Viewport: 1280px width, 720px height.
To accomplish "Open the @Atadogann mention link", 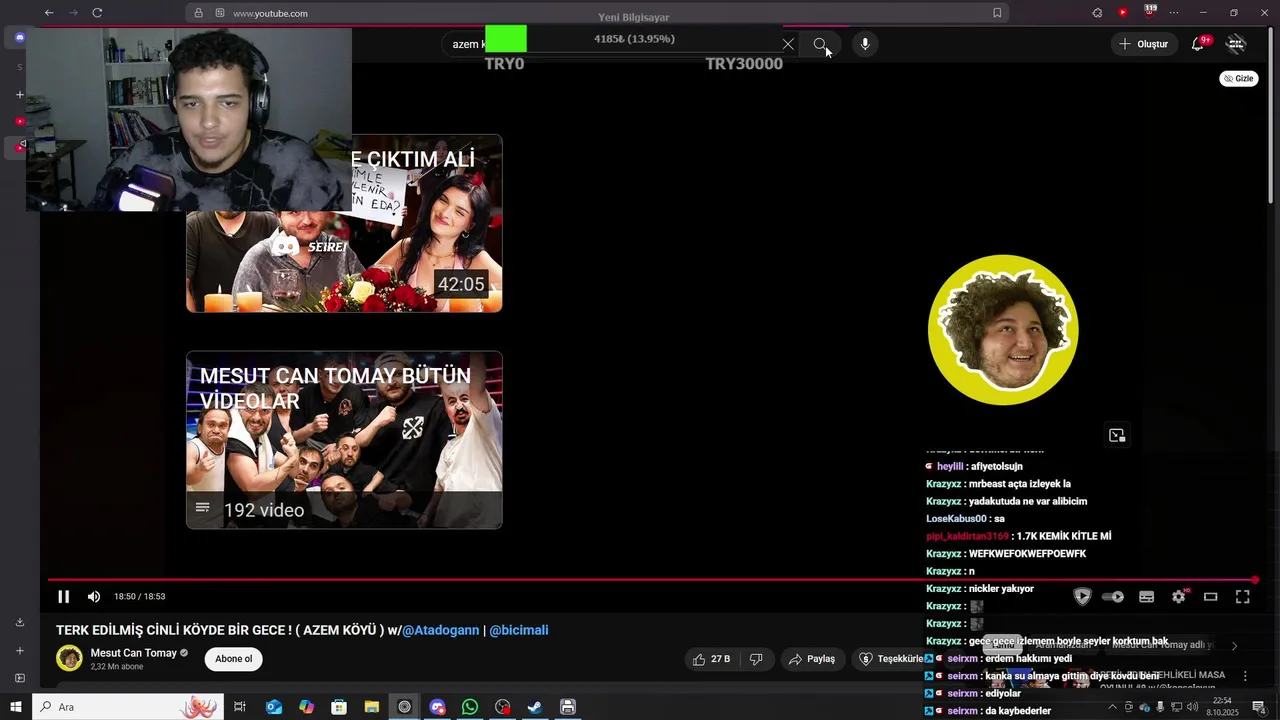I will point(440,630).
